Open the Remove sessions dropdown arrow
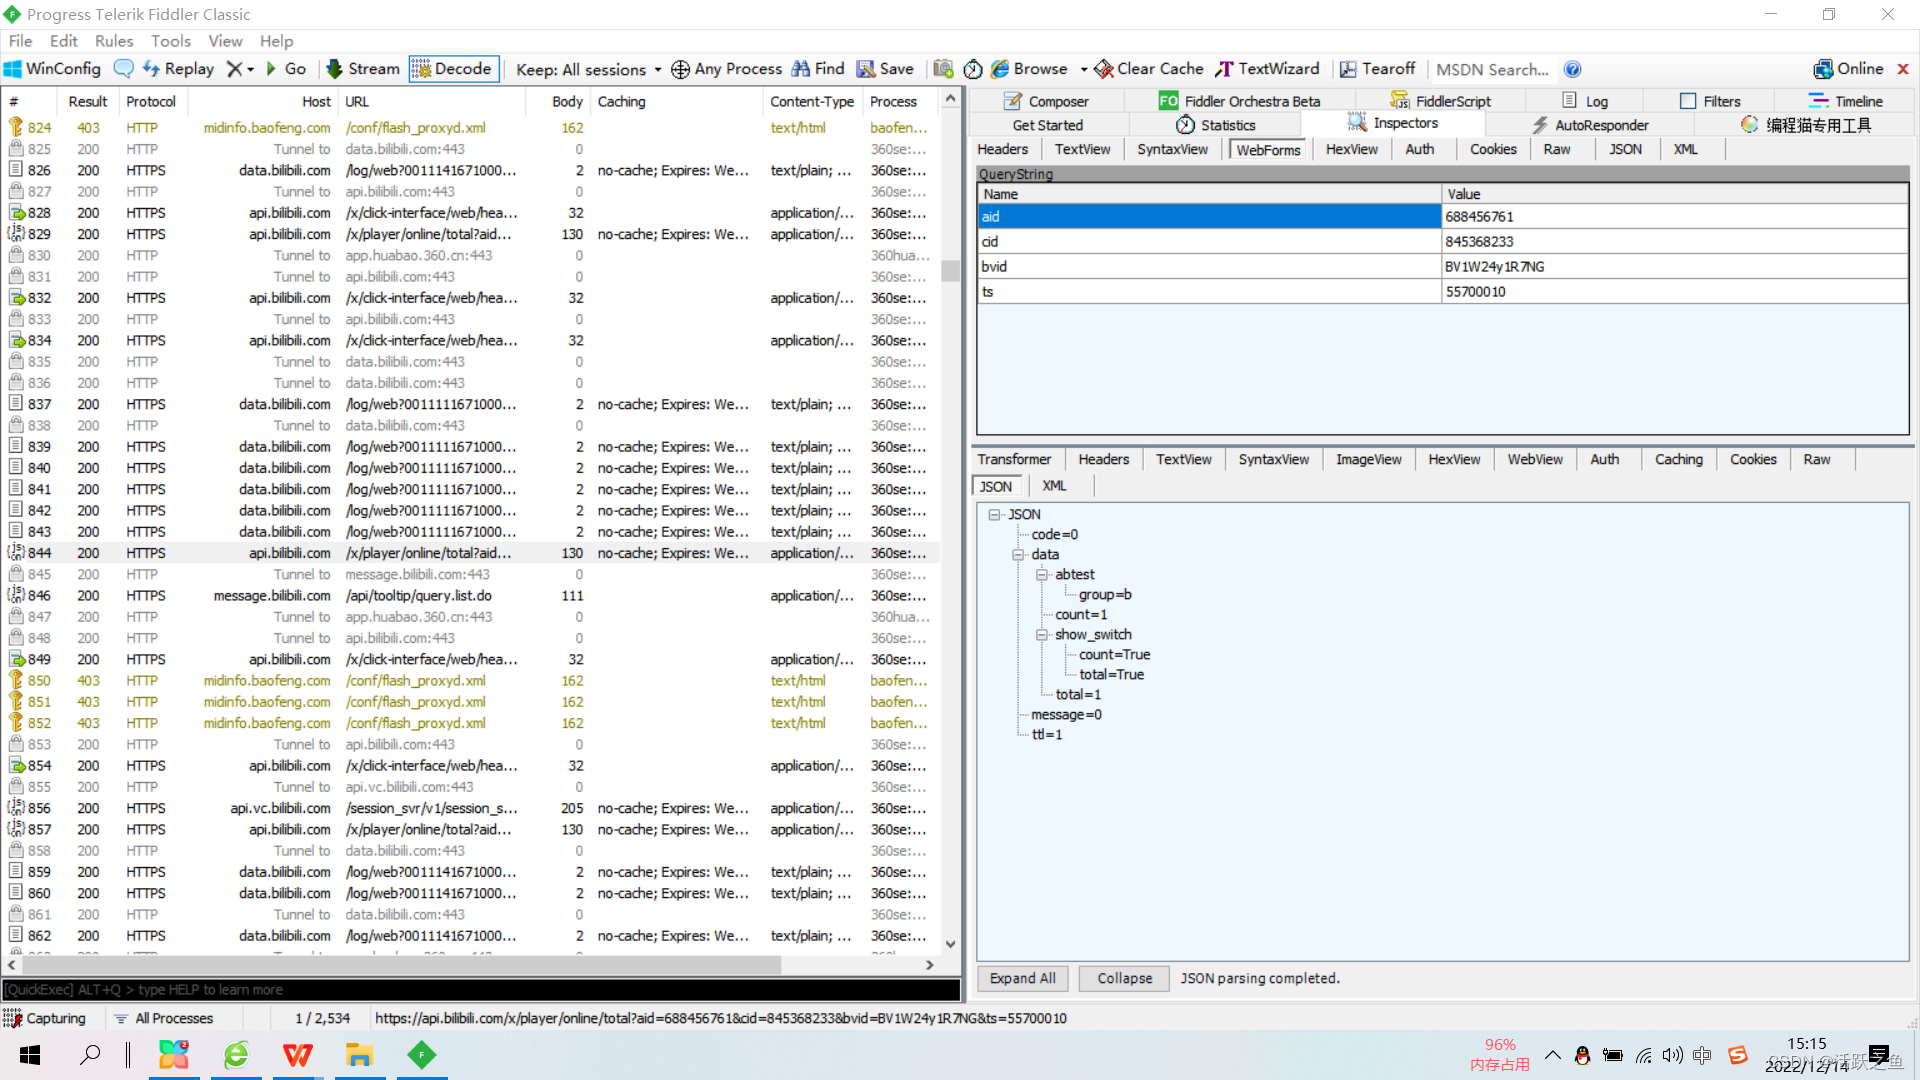The height and width of the screenshot is (1080, 1920). tap(251, 70)
